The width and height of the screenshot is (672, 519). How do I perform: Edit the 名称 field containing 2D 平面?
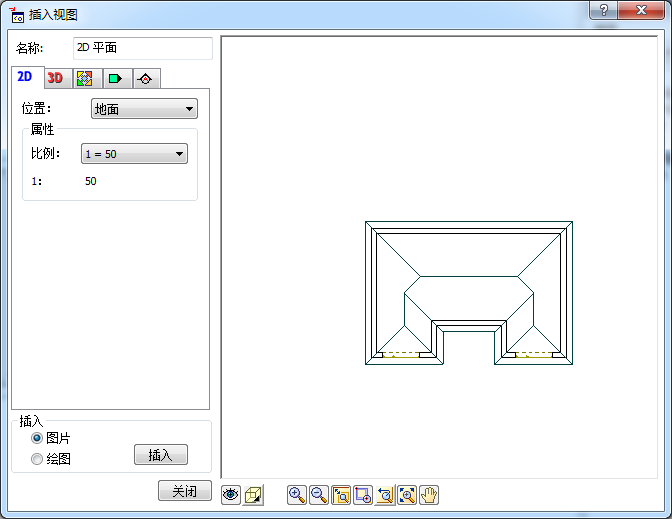[143, 48]
